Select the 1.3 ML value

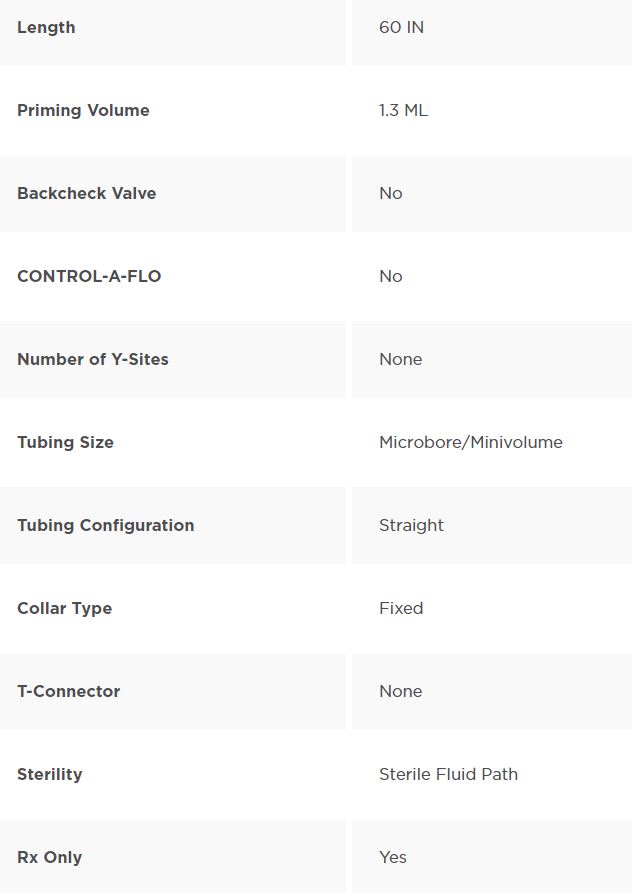403,110
